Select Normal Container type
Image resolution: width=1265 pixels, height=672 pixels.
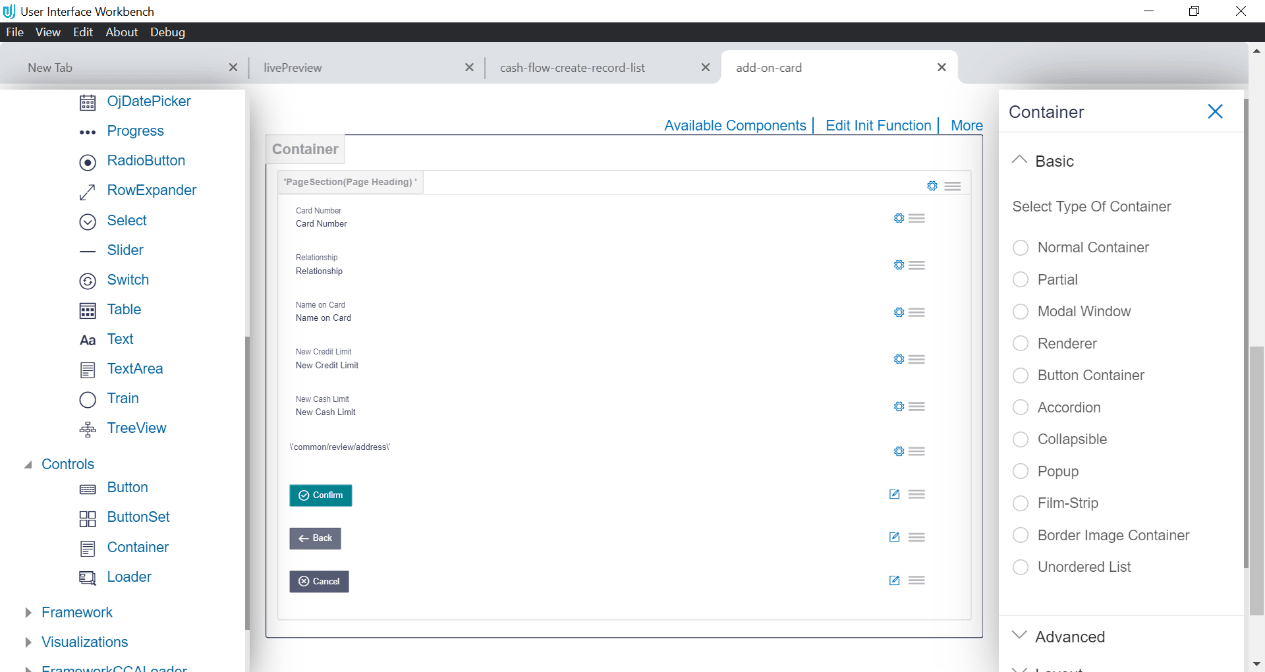1020,247
